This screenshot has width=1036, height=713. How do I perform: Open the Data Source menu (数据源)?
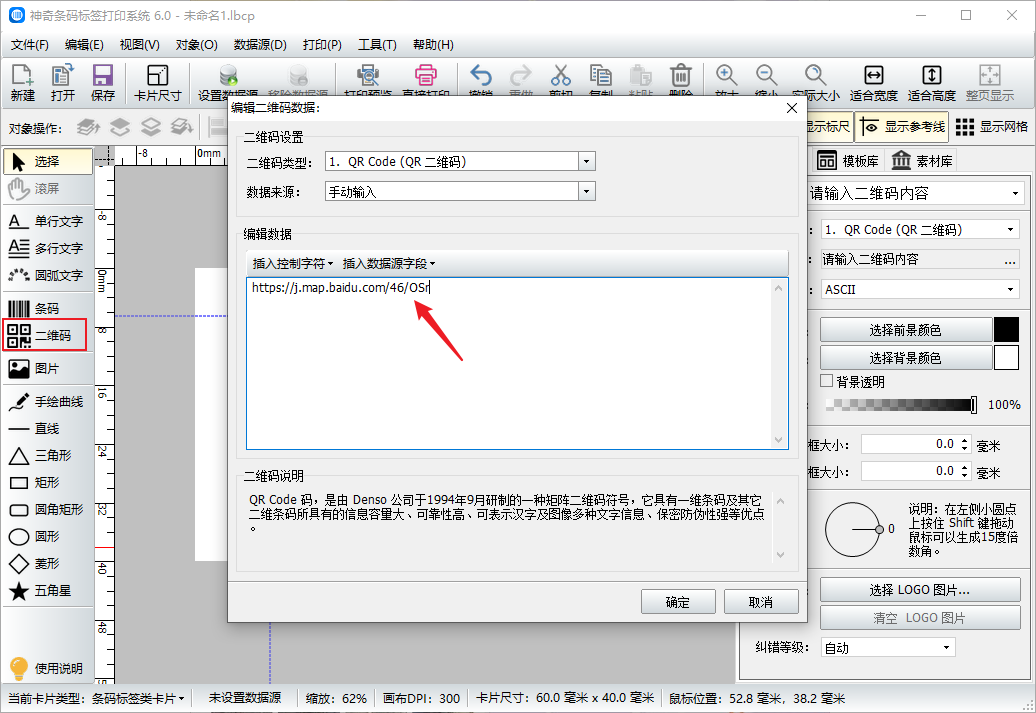(x=260, y=45)
